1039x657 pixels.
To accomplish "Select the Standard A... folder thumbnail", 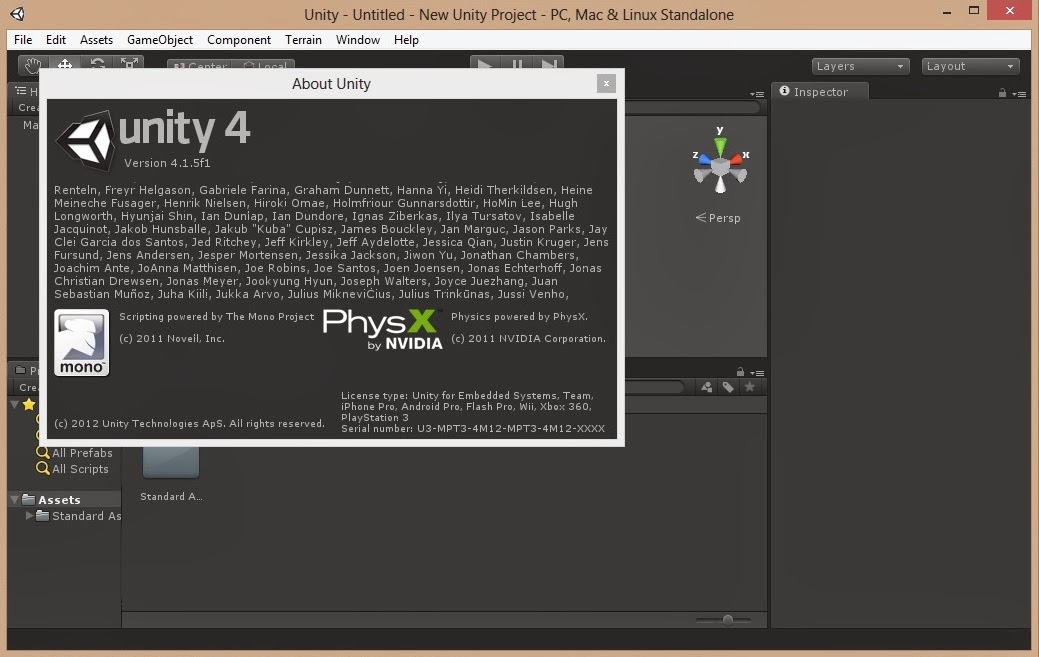I will pos(171,463).
